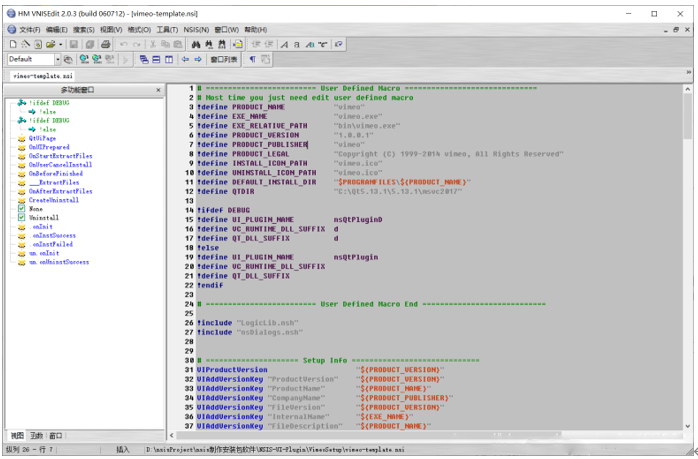Image resolution: width=698 pixels, height=459 pixels.
Task: Expand toolbar overflow chevron at tab bar right
Action: click(x=689, y=72)
